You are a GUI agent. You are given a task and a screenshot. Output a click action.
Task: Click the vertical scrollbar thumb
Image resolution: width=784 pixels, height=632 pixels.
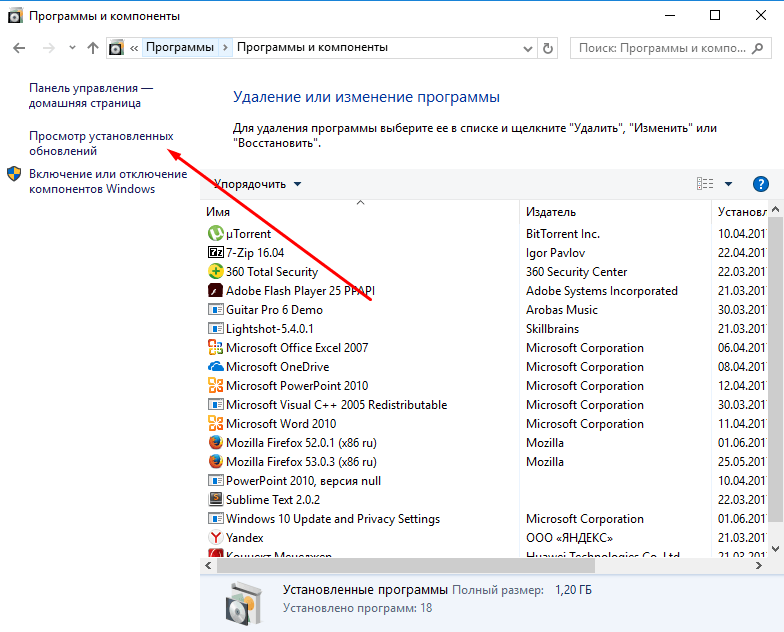click(776, 370)
